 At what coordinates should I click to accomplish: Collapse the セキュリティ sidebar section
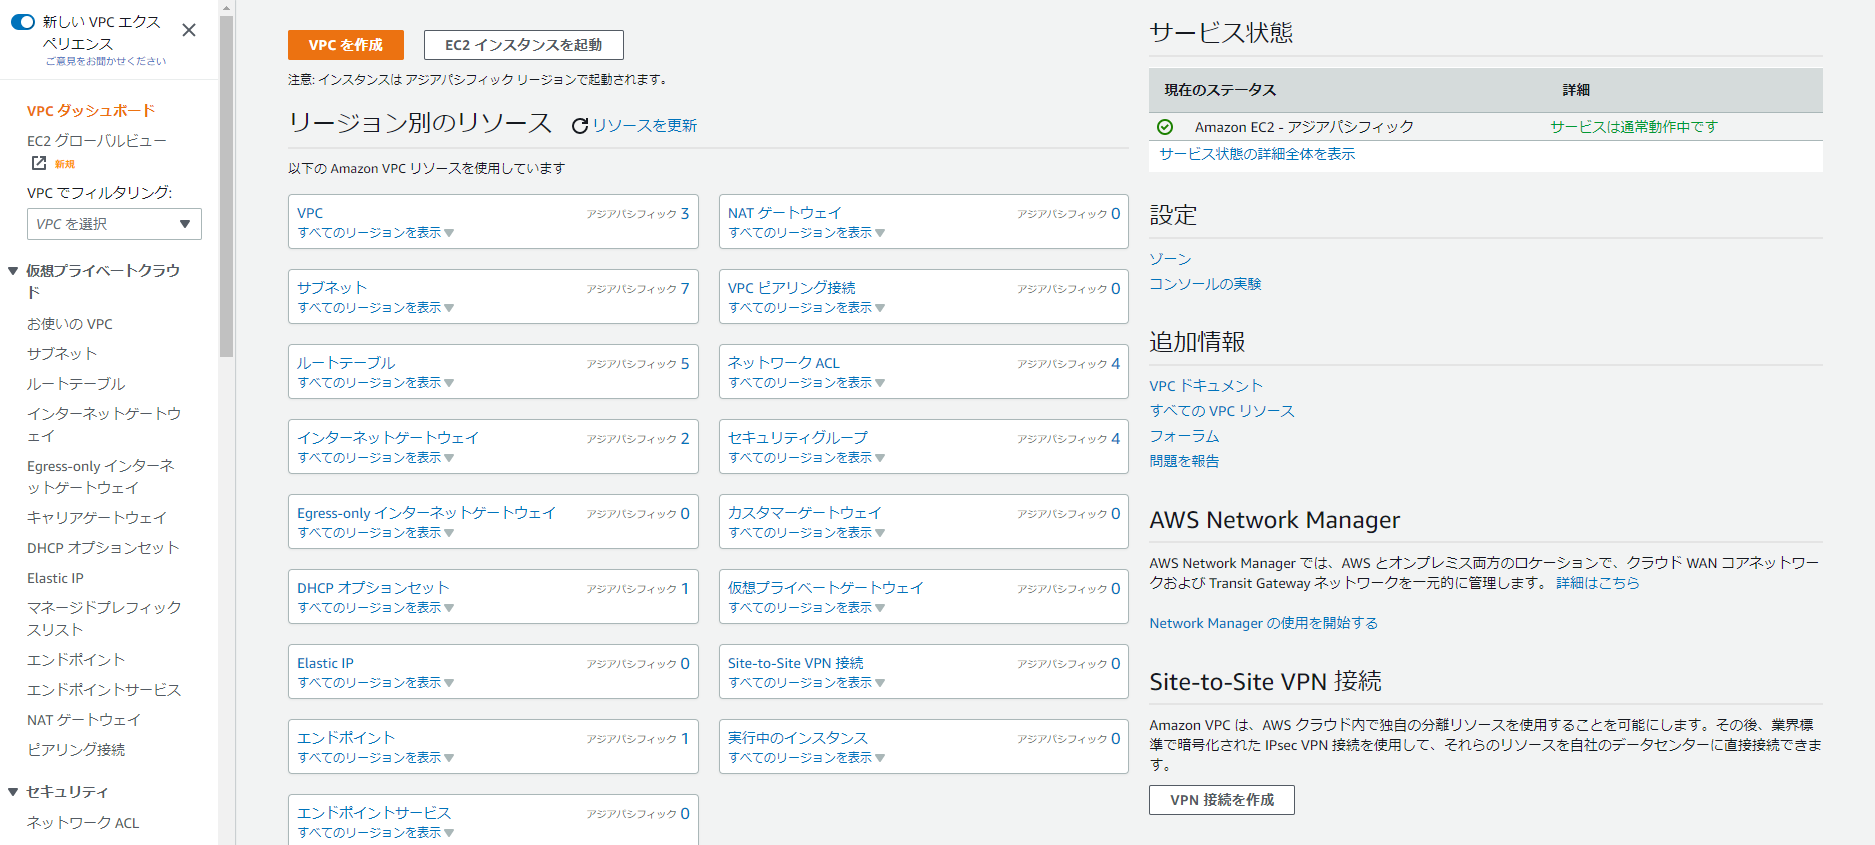pos(13,792)
